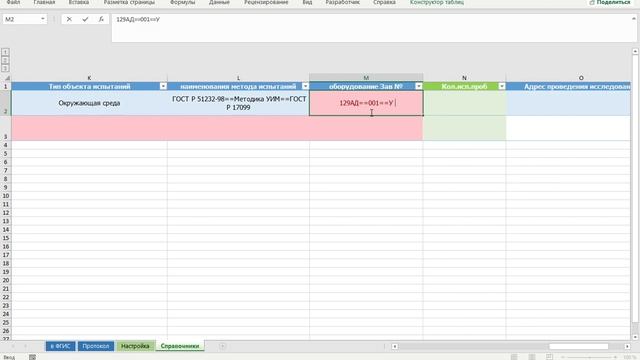
Task: Open filter dropdown for Тип объекта испытаний
Action: coord(163,86)
